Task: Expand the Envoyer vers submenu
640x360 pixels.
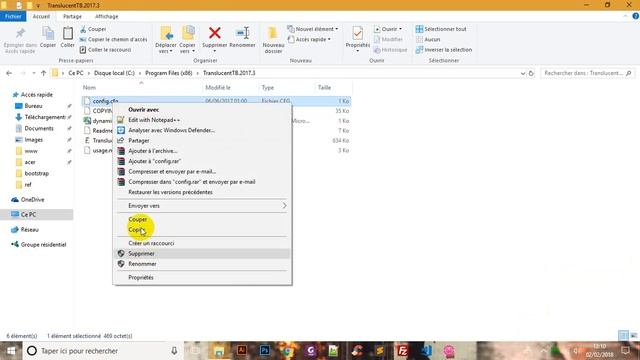Action: [x=202, y=206]
